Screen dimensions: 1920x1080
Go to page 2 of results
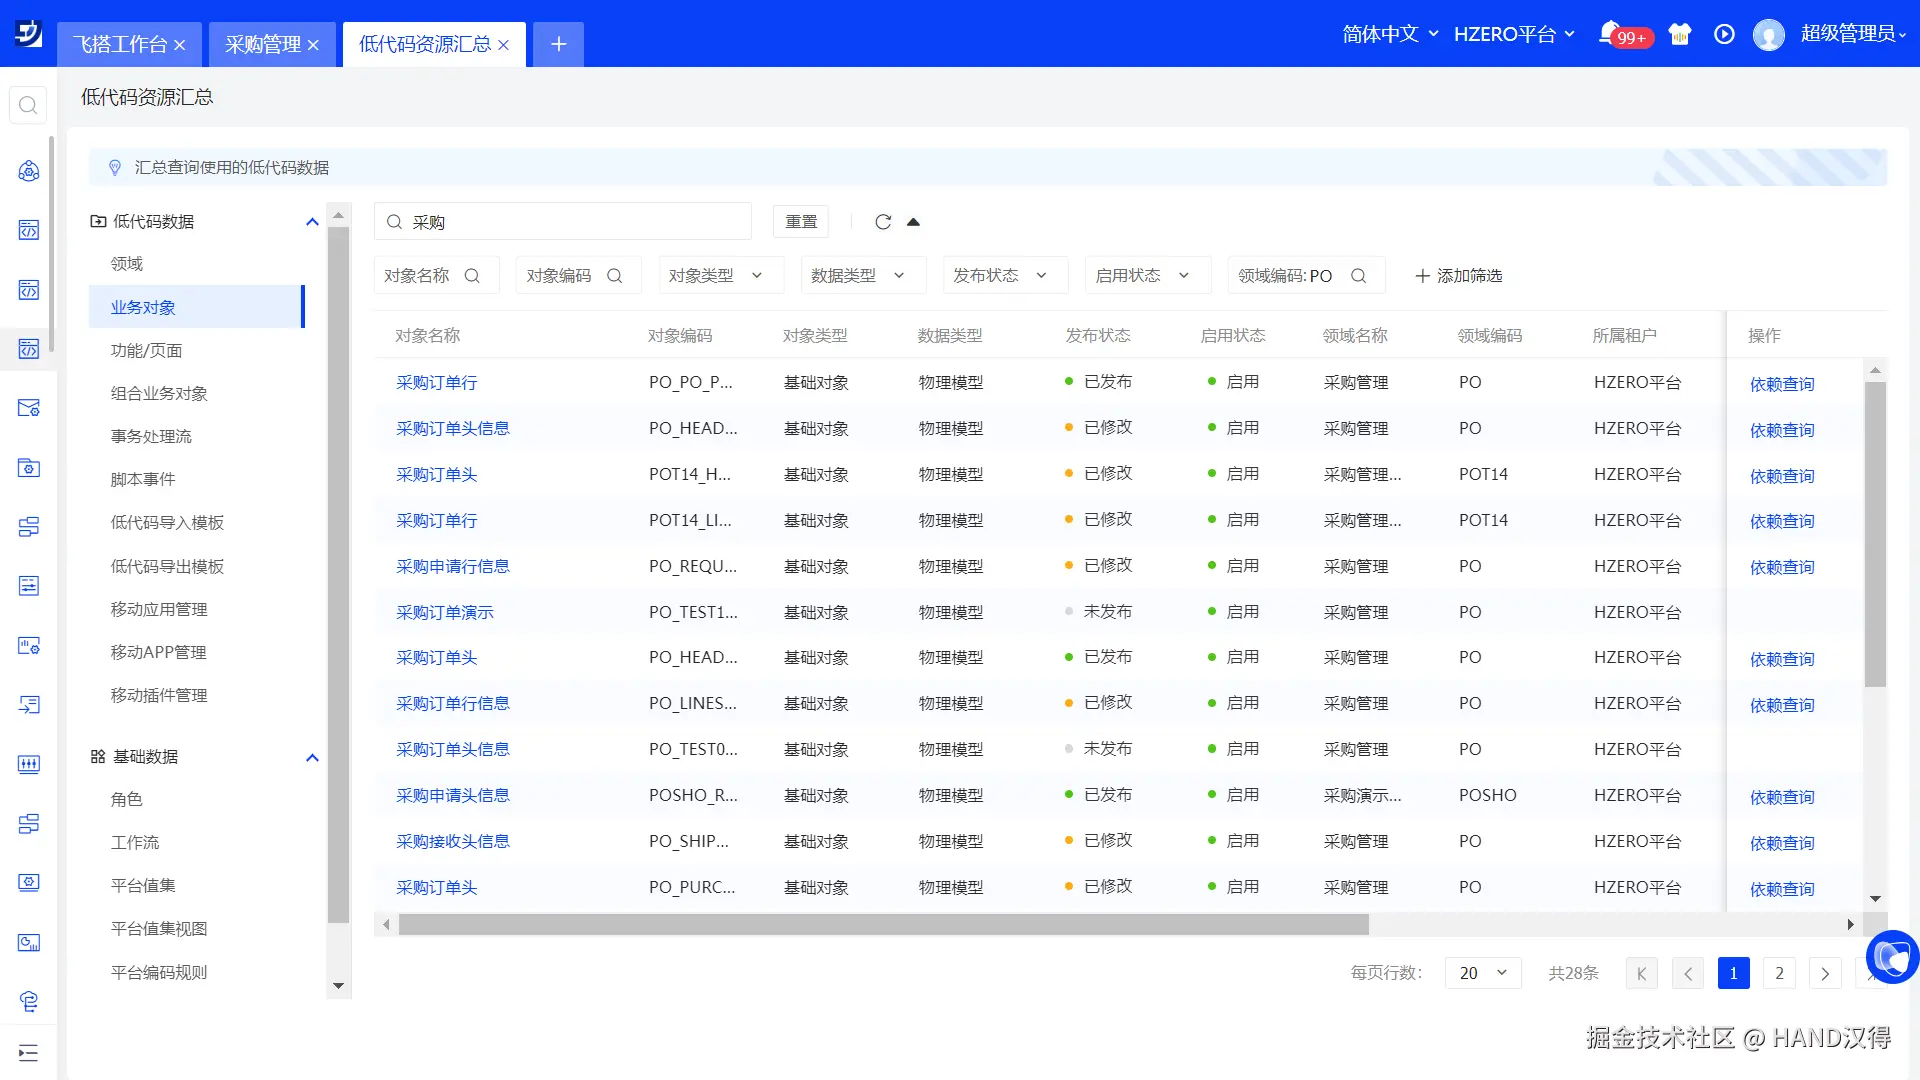tap(1779, 973)
